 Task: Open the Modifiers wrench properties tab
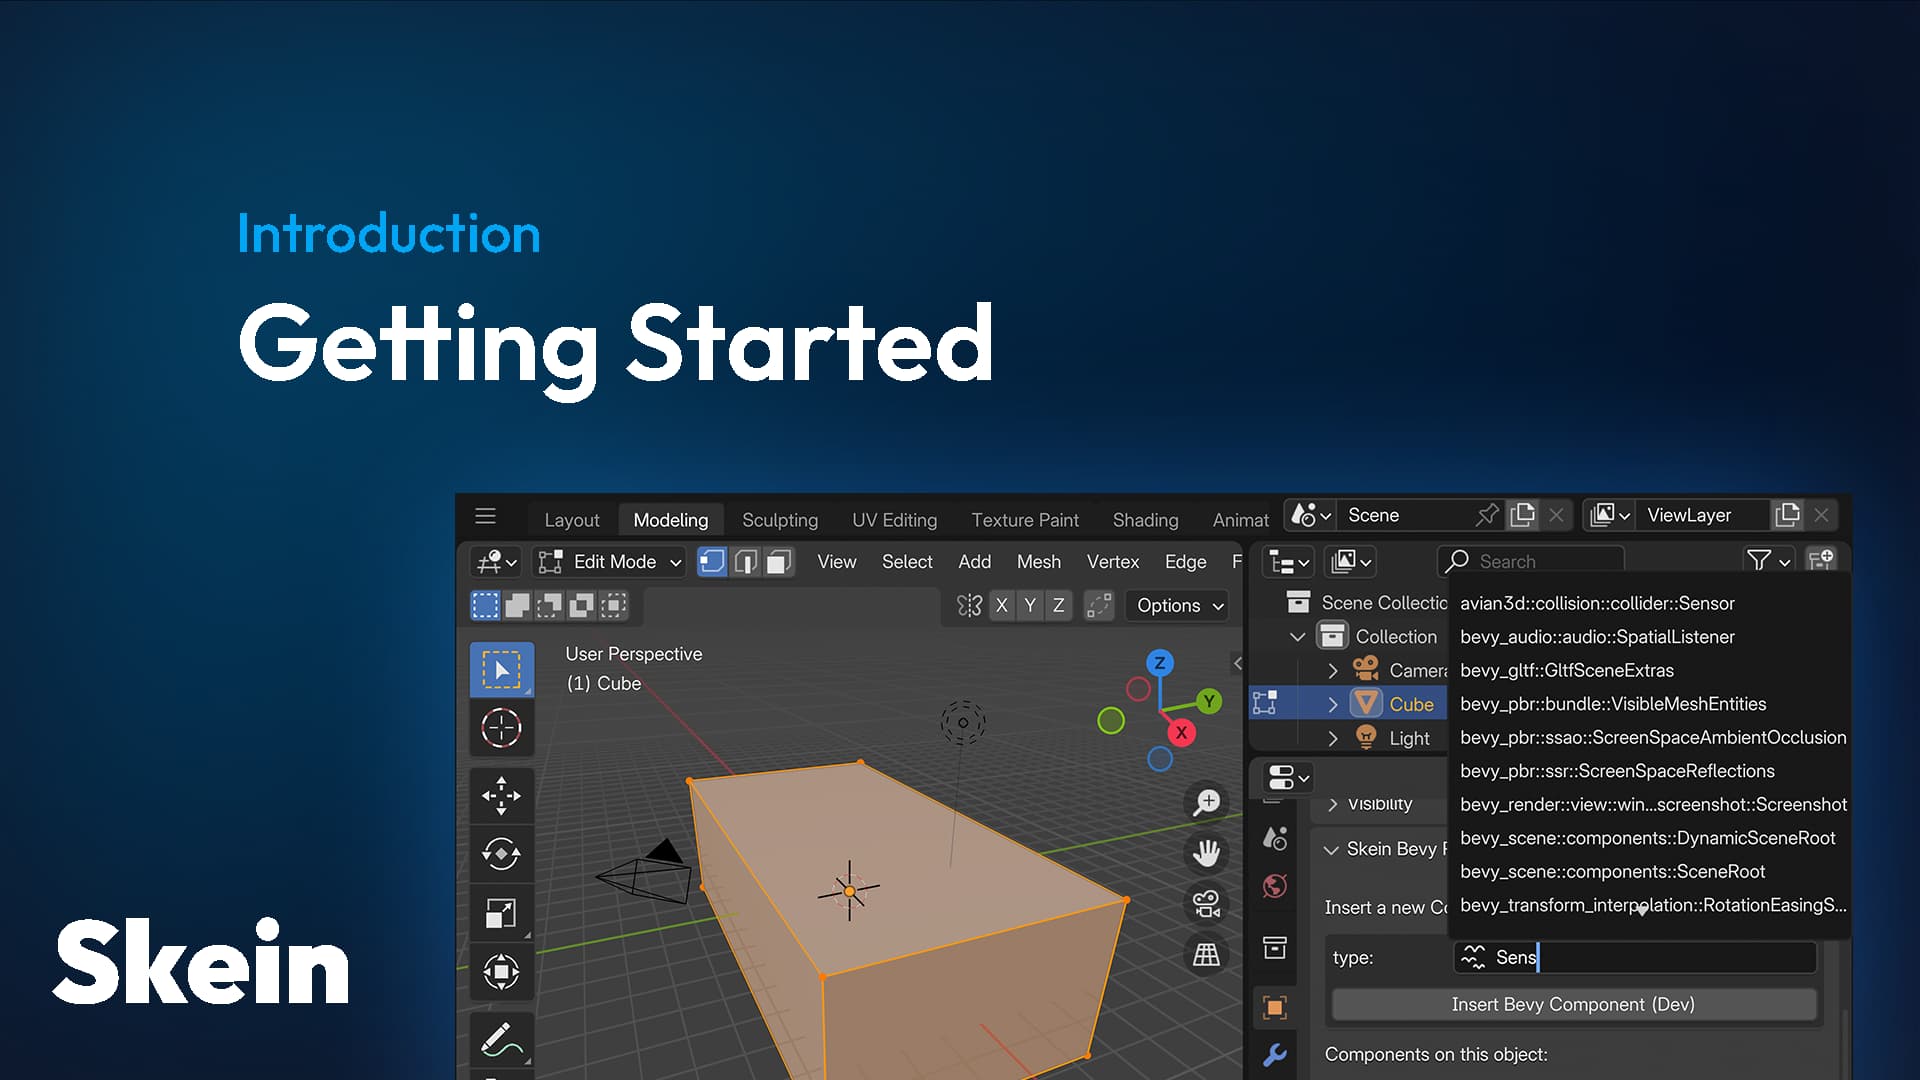(1274, 1055)
